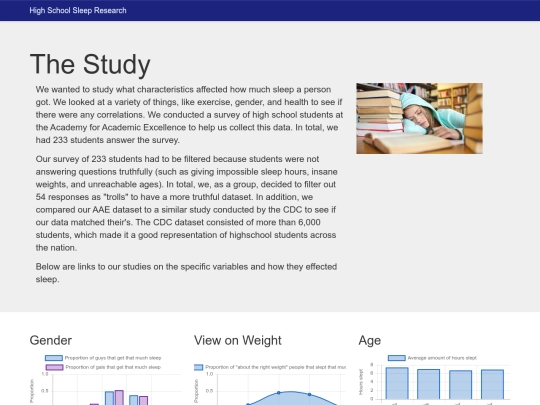The height and width of the screenshot is (405, 540).
Task: Click legend text 'Proportion of gals that get that much sleep'
Action: 113,367
